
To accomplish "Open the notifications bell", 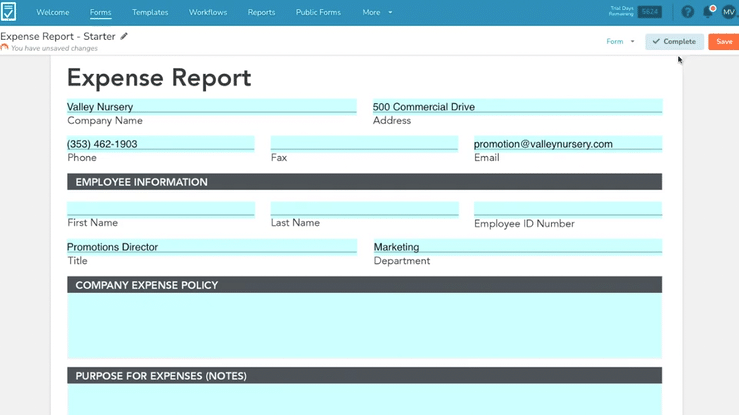I will pos(708,12).
